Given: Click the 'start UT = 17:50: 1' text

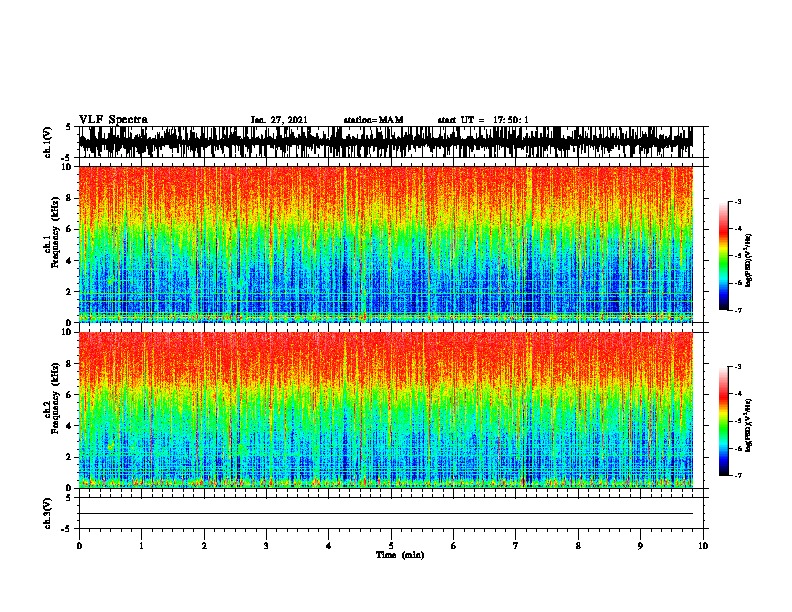Looking at the screenshot, I should pyautogui.click(x=483, y=120).
